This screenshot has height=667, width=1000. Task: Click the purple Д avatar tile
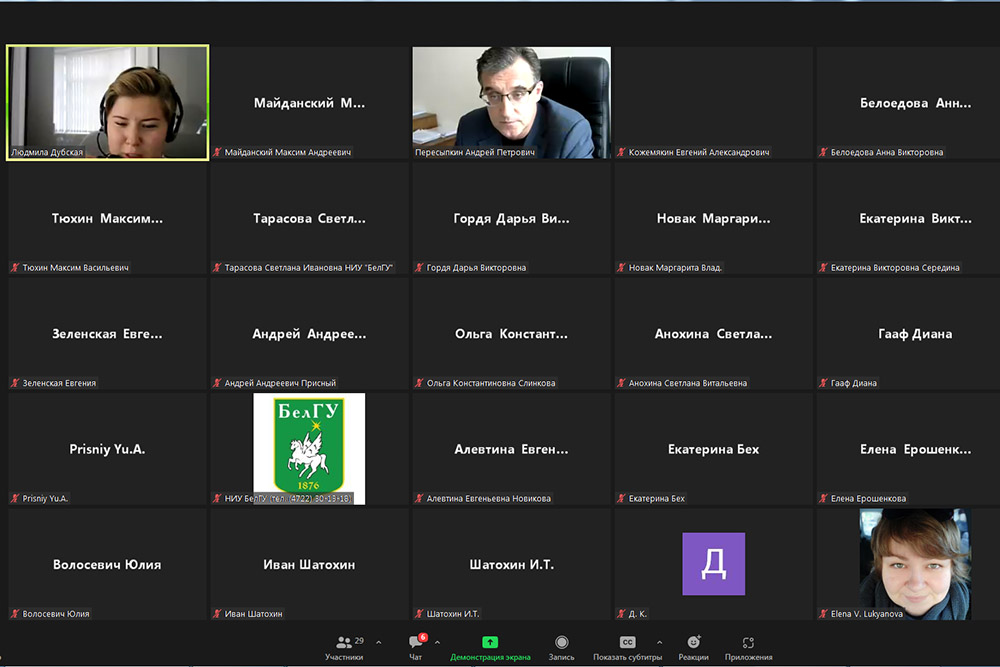point(713,563)
